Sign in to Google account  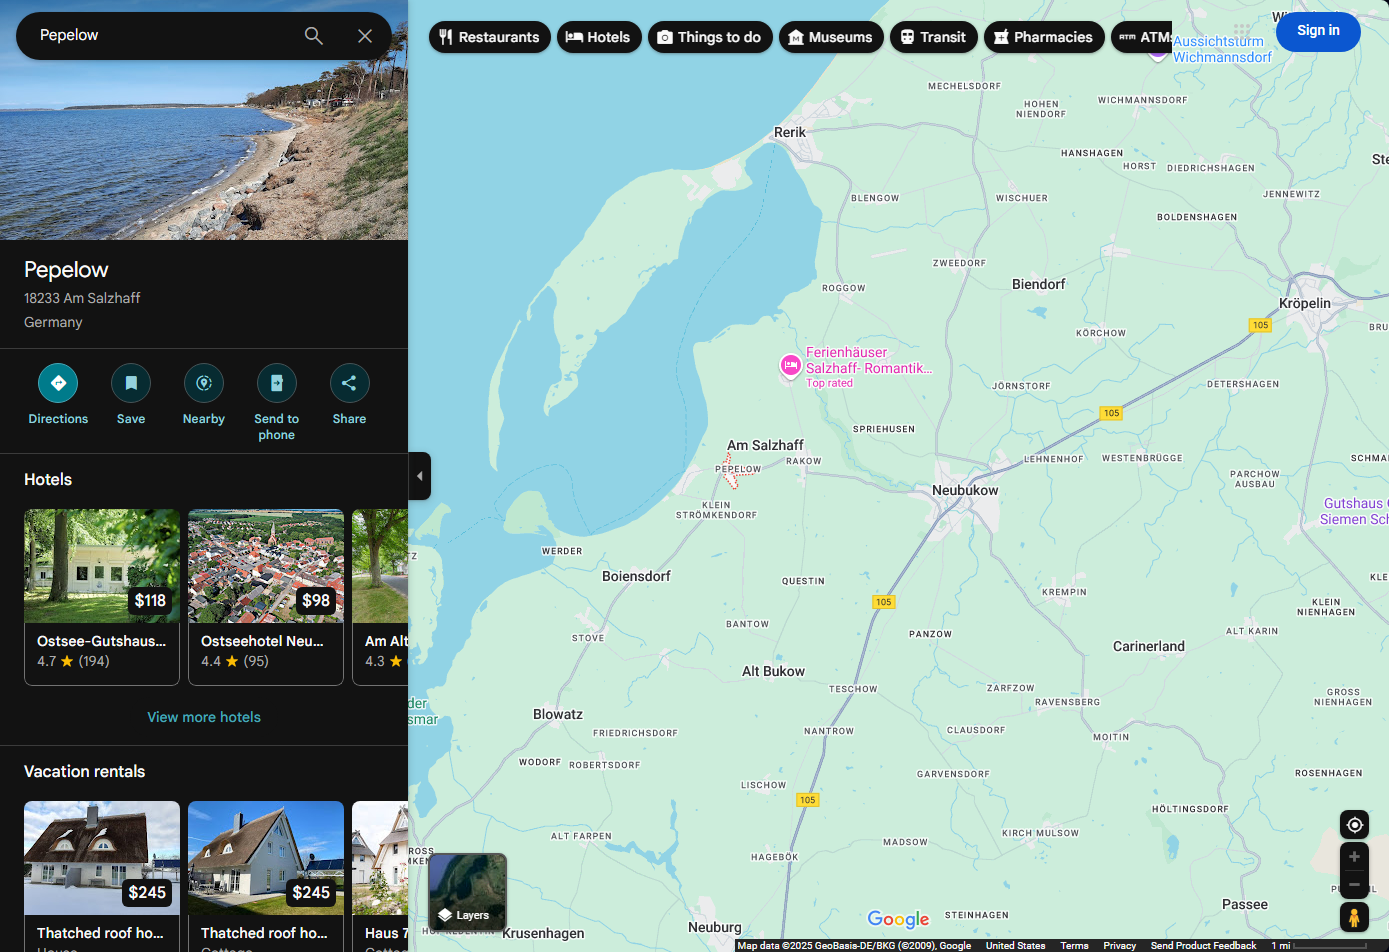pyautogui.click(x=1318, y=31)
